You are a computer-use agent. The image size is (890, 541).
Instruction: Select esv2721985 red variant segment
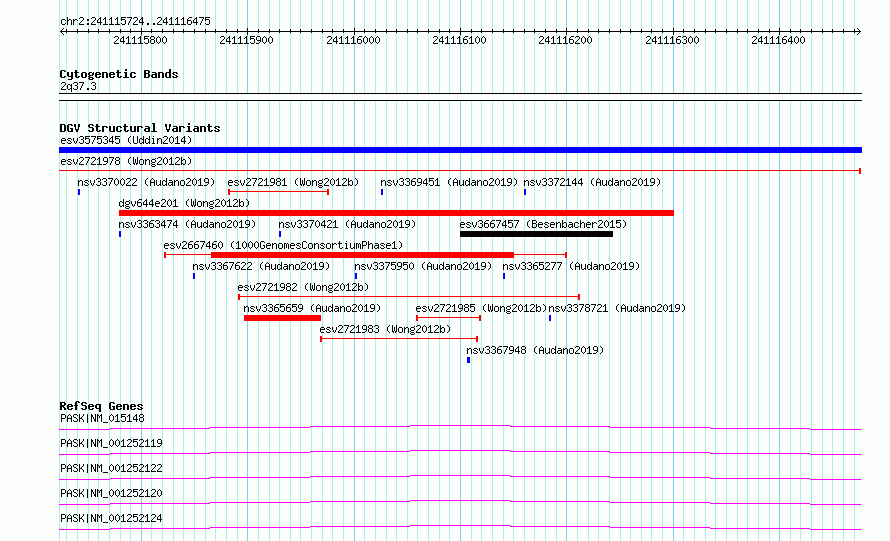[x=448, y=318]
